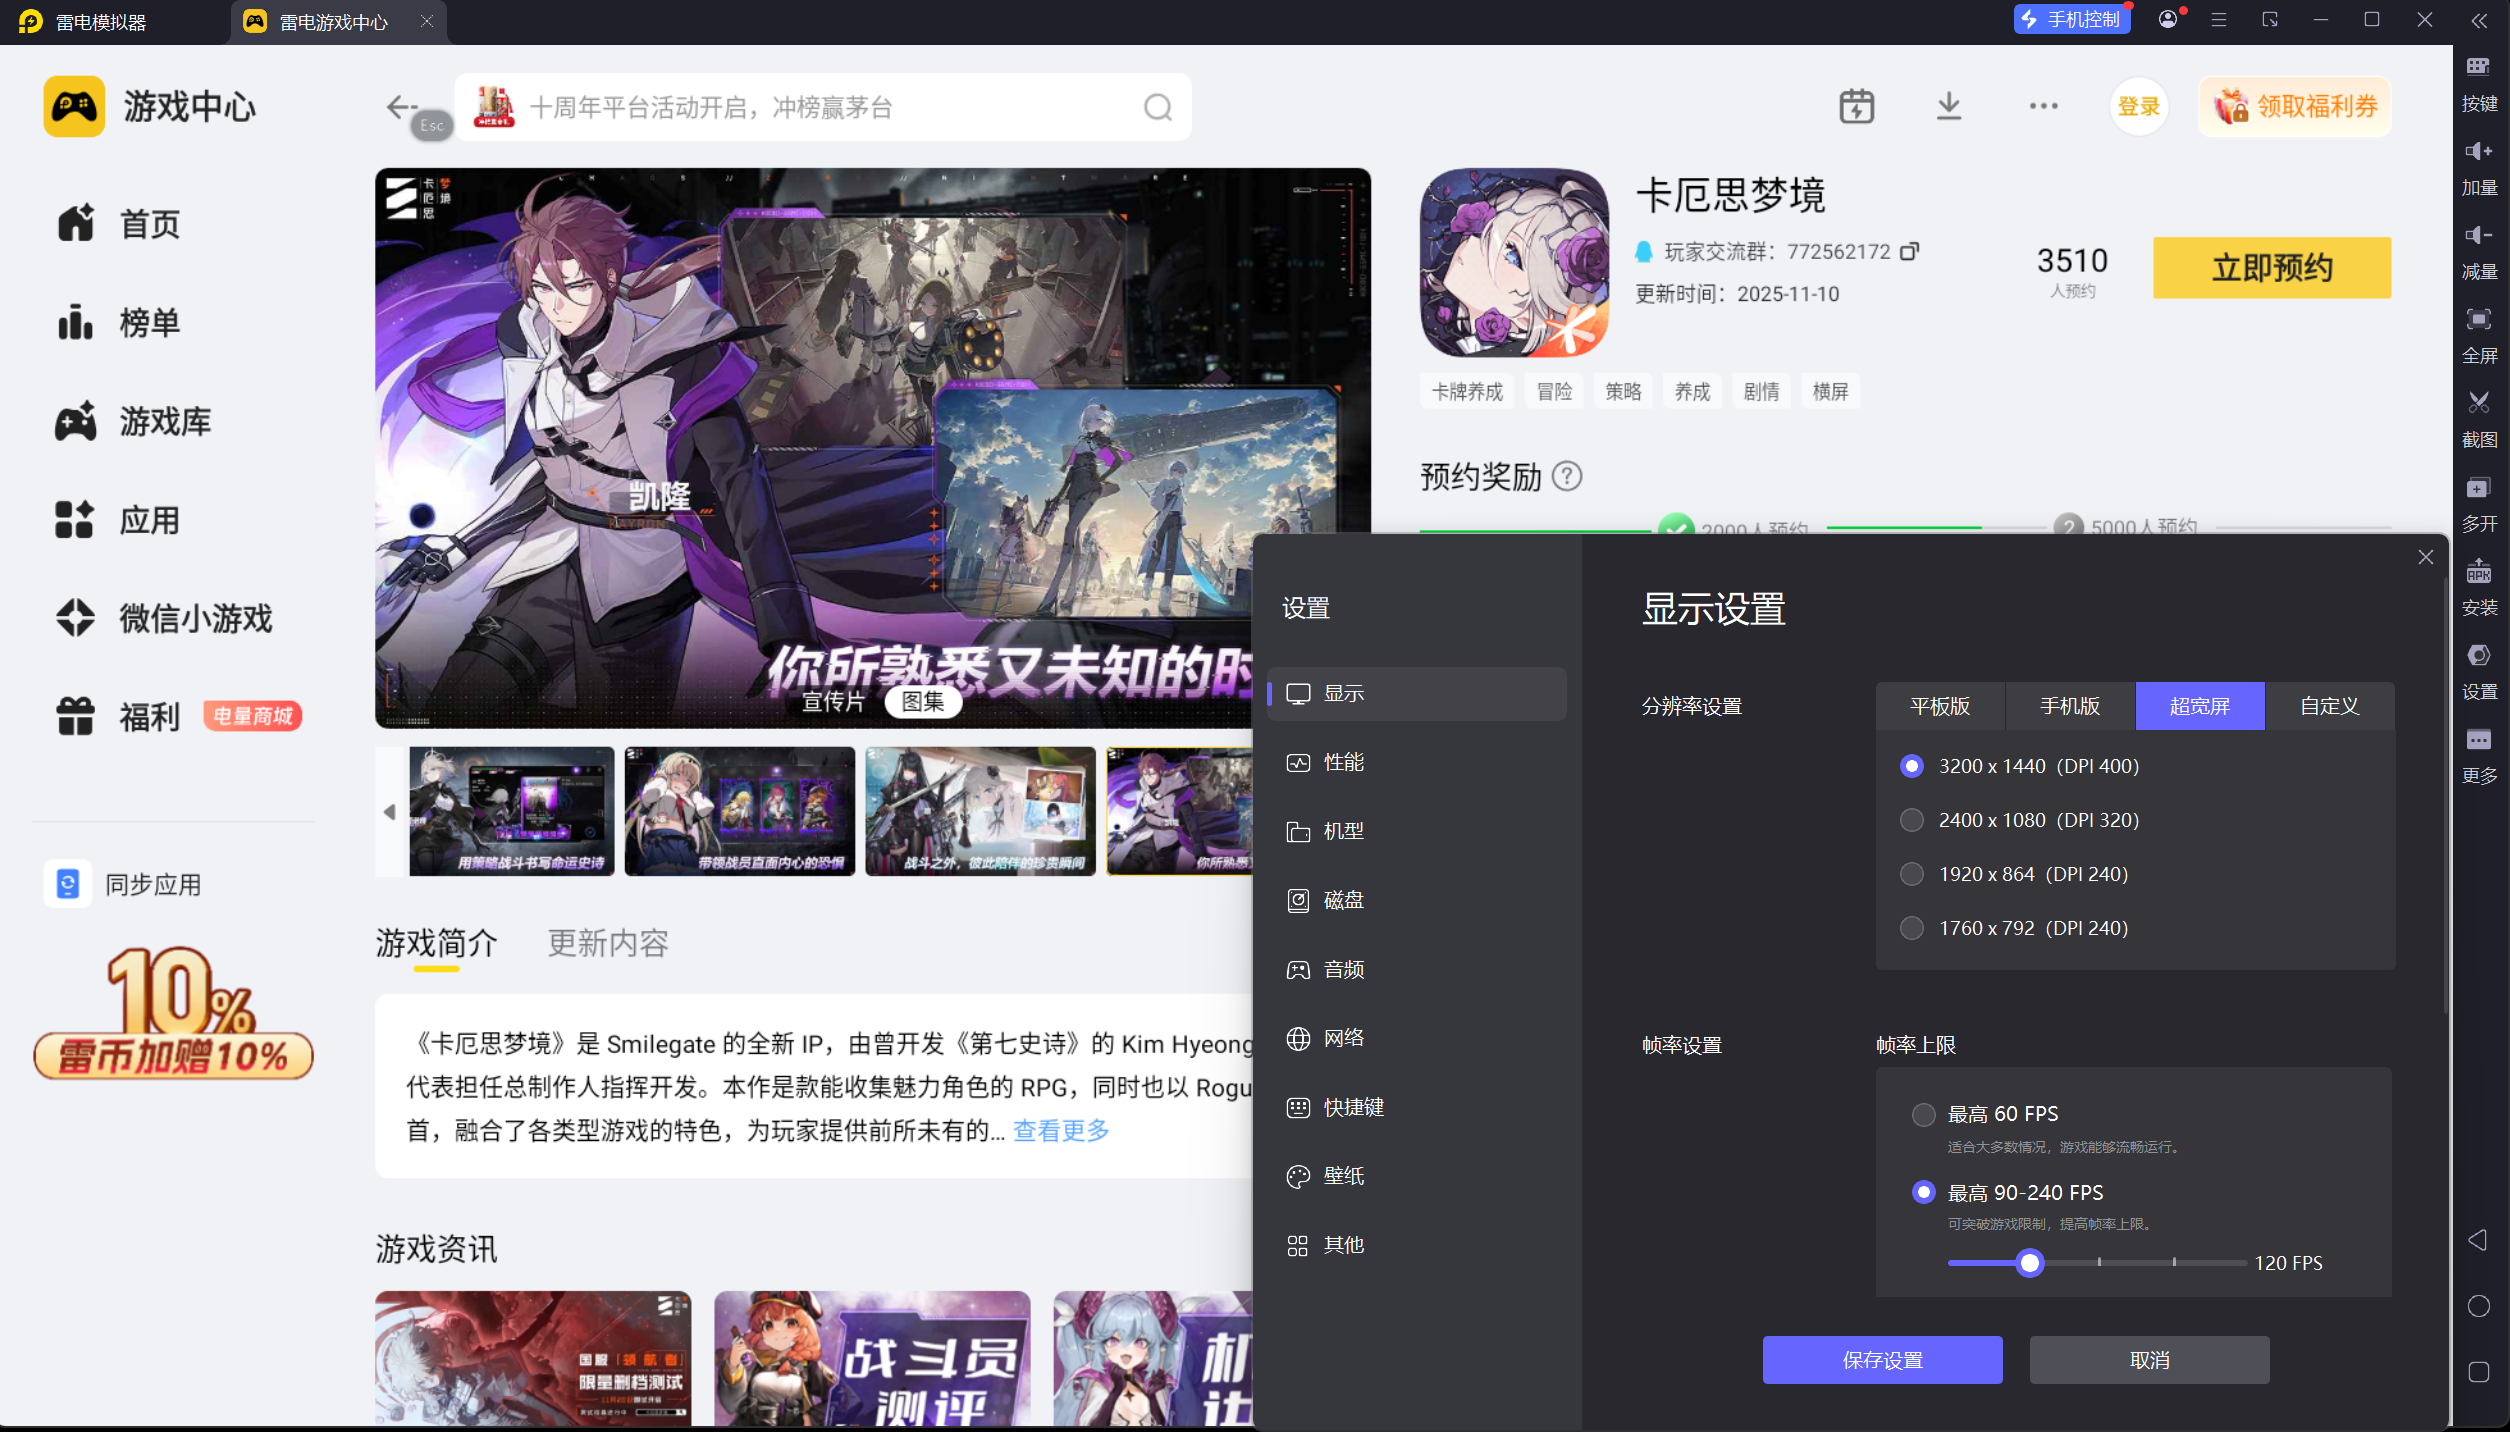The image size is (2510, 1432).
Task: Switch to the 手机版 resolution tab
Action: (2069, 706)
